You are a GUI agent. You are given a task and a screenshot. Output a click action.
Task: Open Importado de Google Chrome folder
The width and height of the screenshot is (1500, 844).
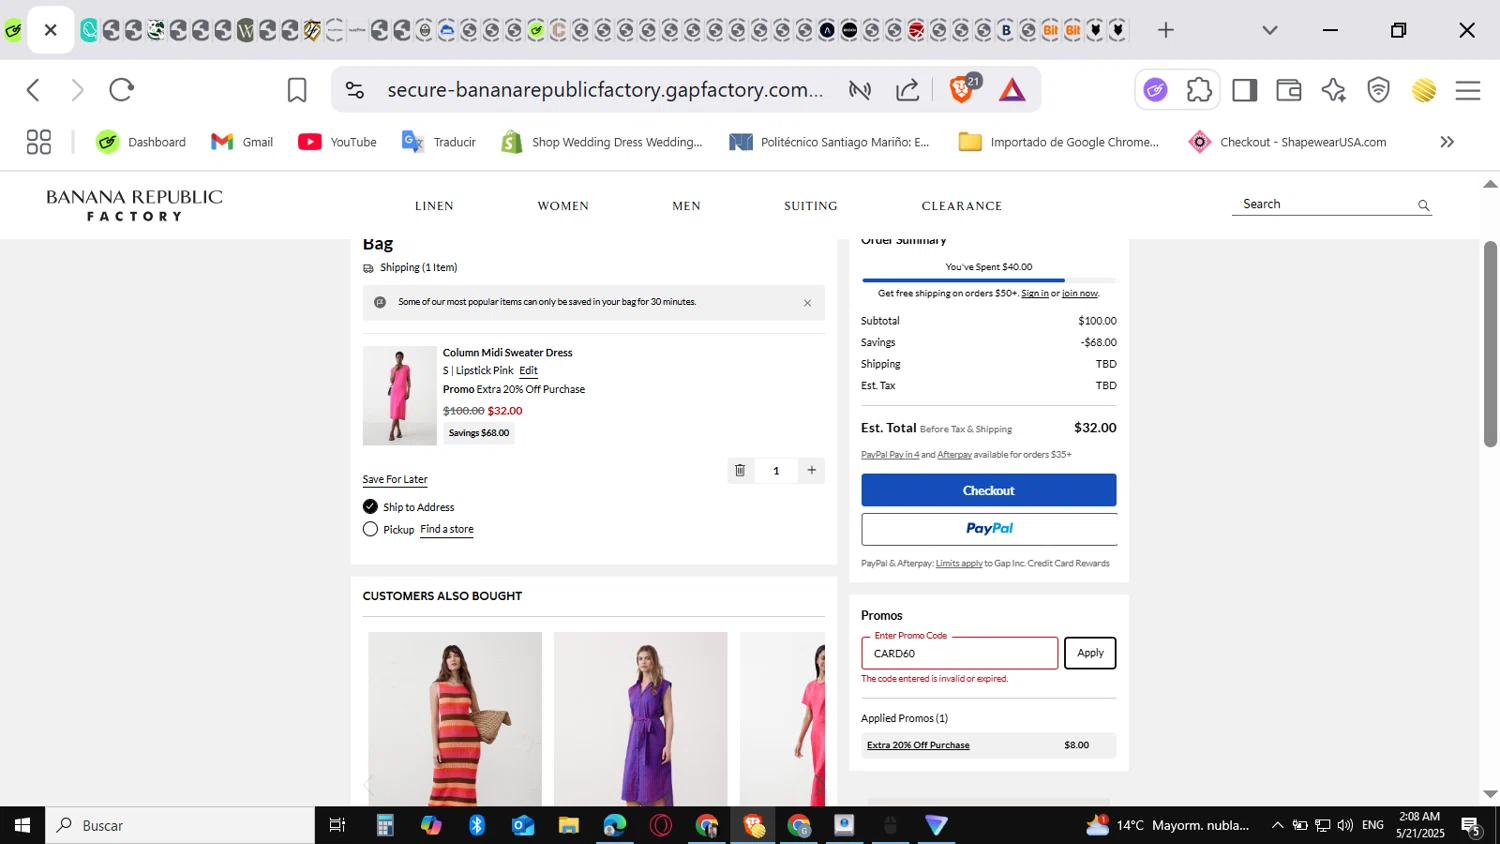tap(1059, 142)
